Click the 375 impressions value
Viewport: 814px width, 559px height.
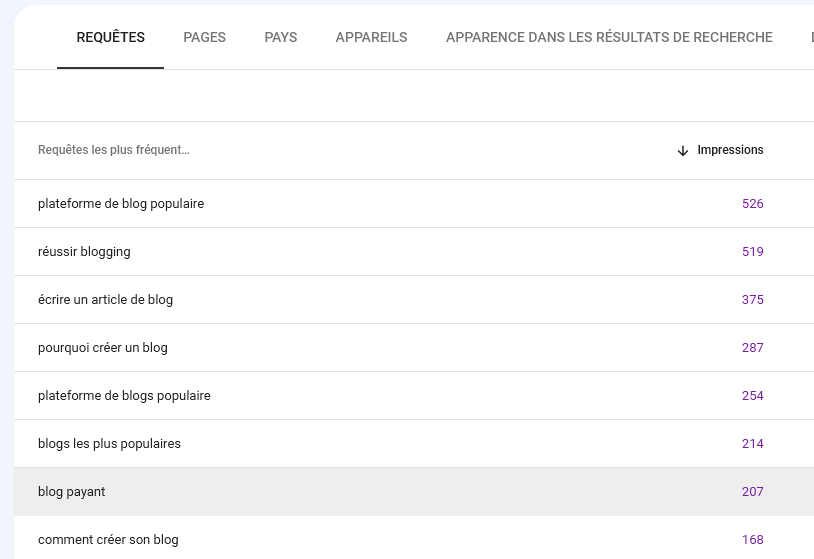pos(753,299)
